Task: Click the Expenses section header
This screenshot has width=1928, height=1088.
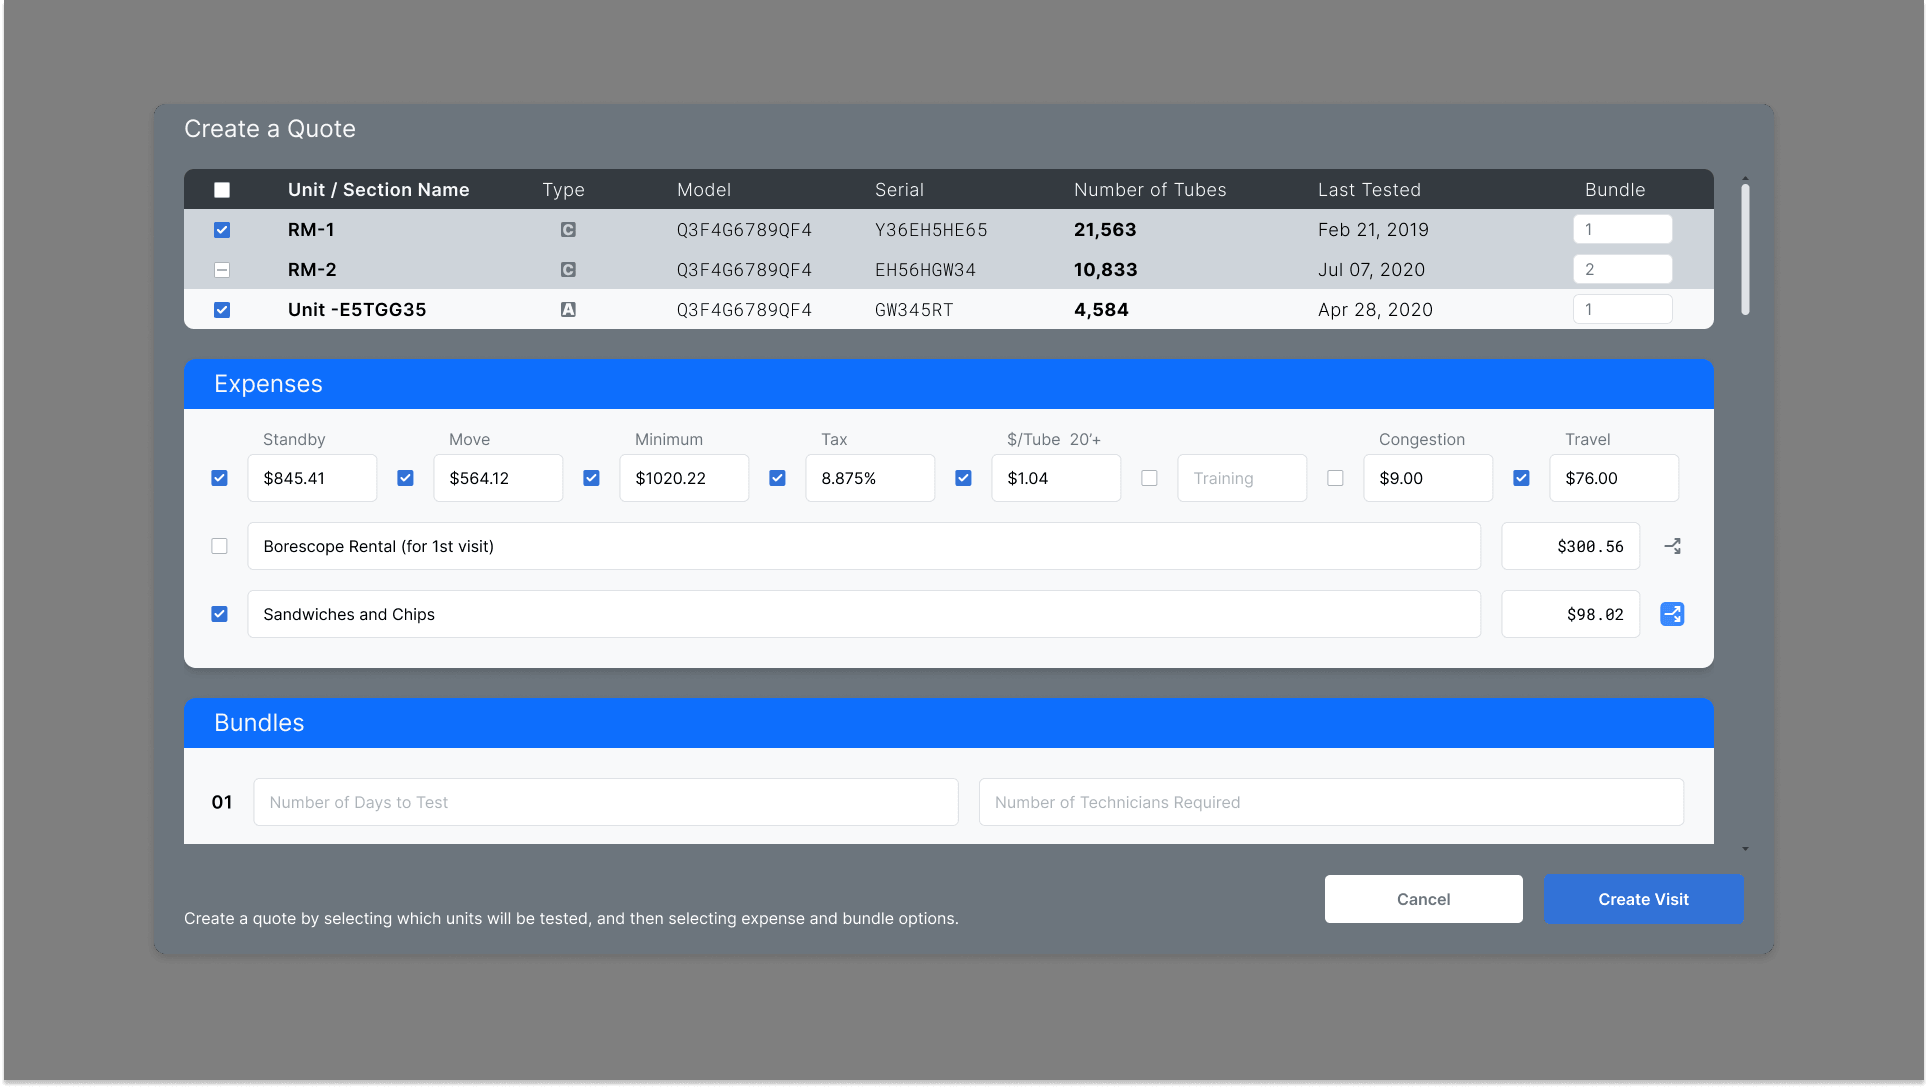Action: (949, 384)
